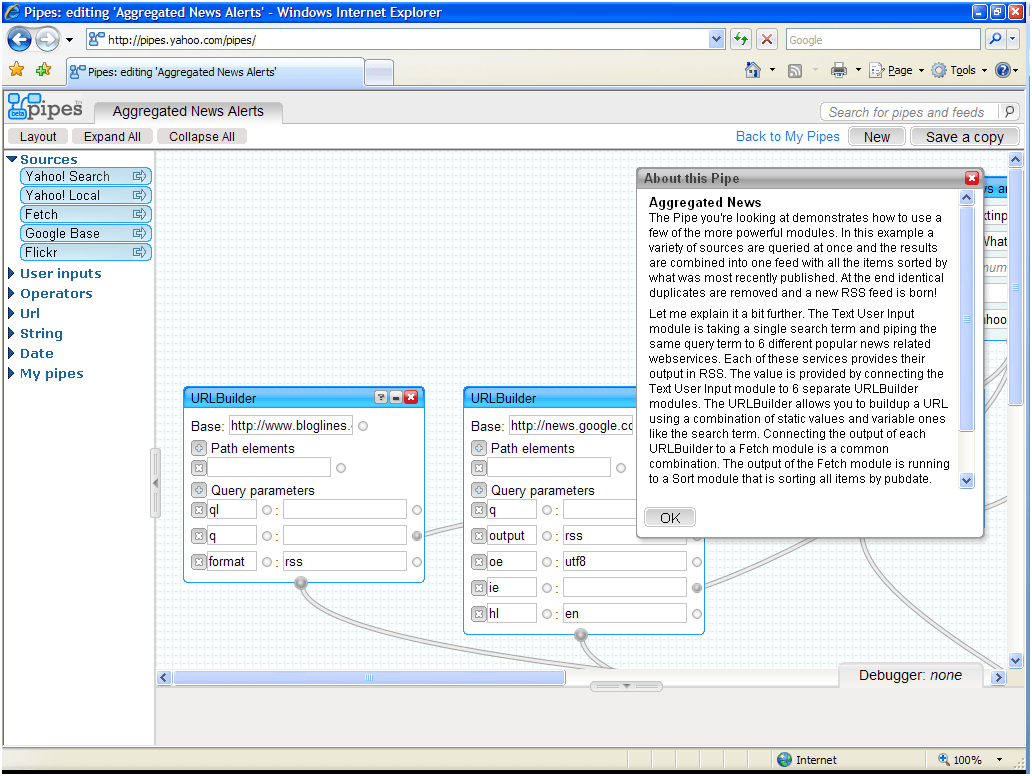Minimize the bloglines URLBuilder module
This screenshot has width=1032, height=776.
pyautogui.click(x=396, y=398)
